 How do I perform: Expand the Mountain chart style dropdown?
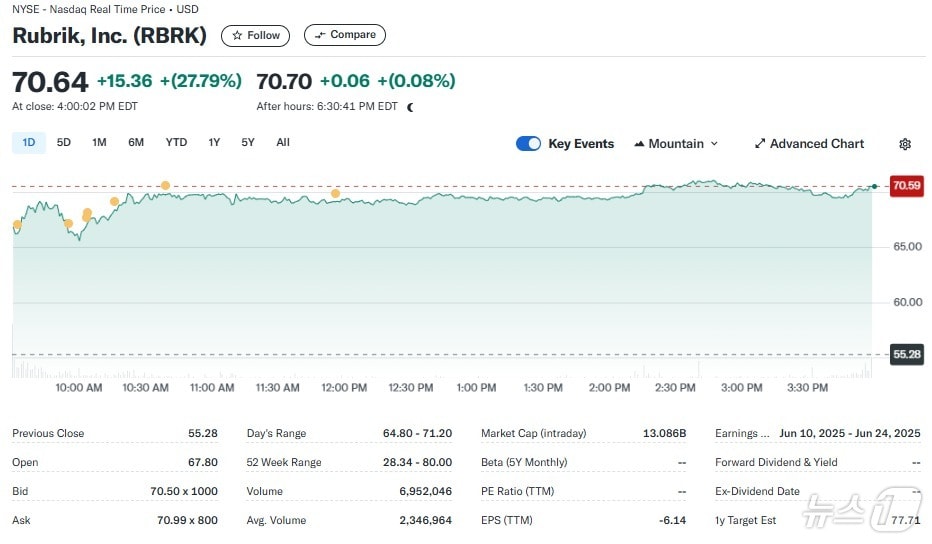point(677,144)
